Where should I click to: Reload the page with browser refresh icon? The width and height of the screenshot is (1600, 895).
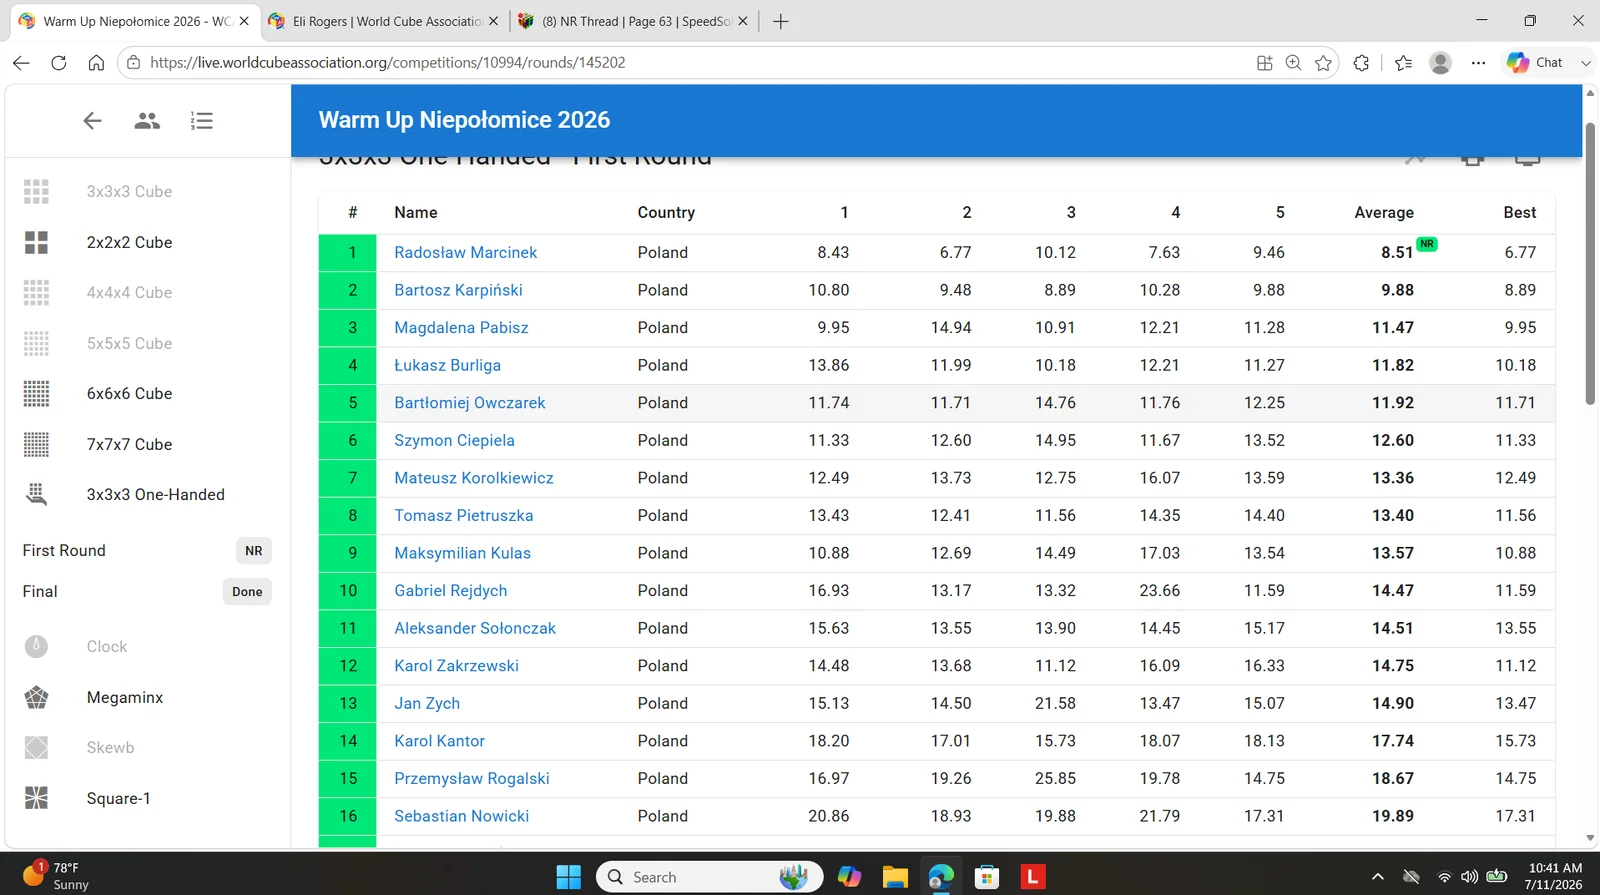click(59, 62)
